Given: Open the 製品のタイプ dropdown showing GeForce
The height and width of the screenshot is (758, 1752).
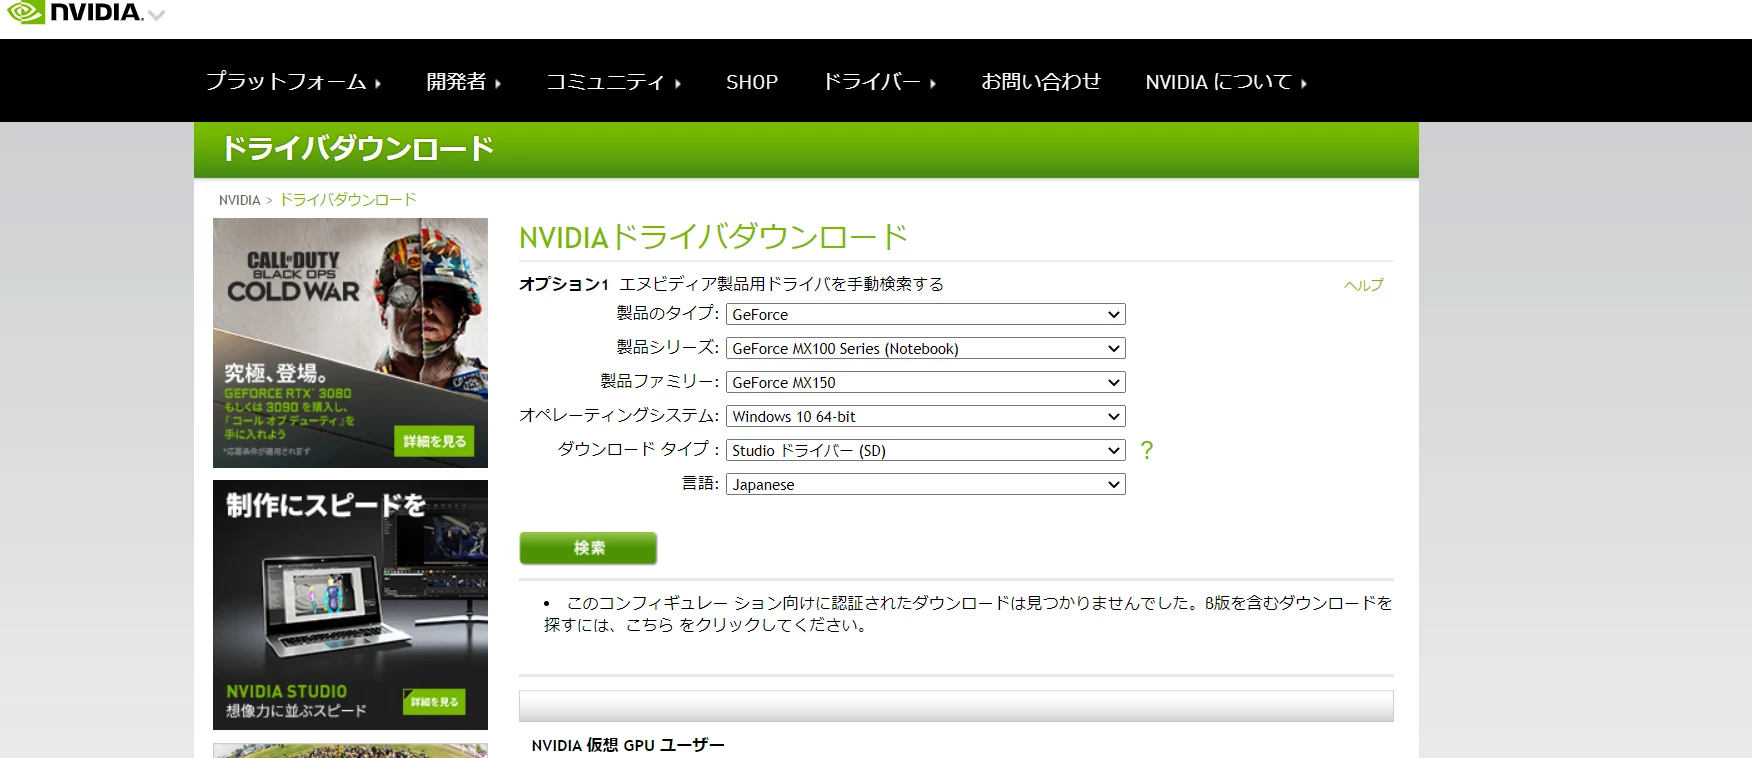Looking at the screenshot, I should coord(925,314).
